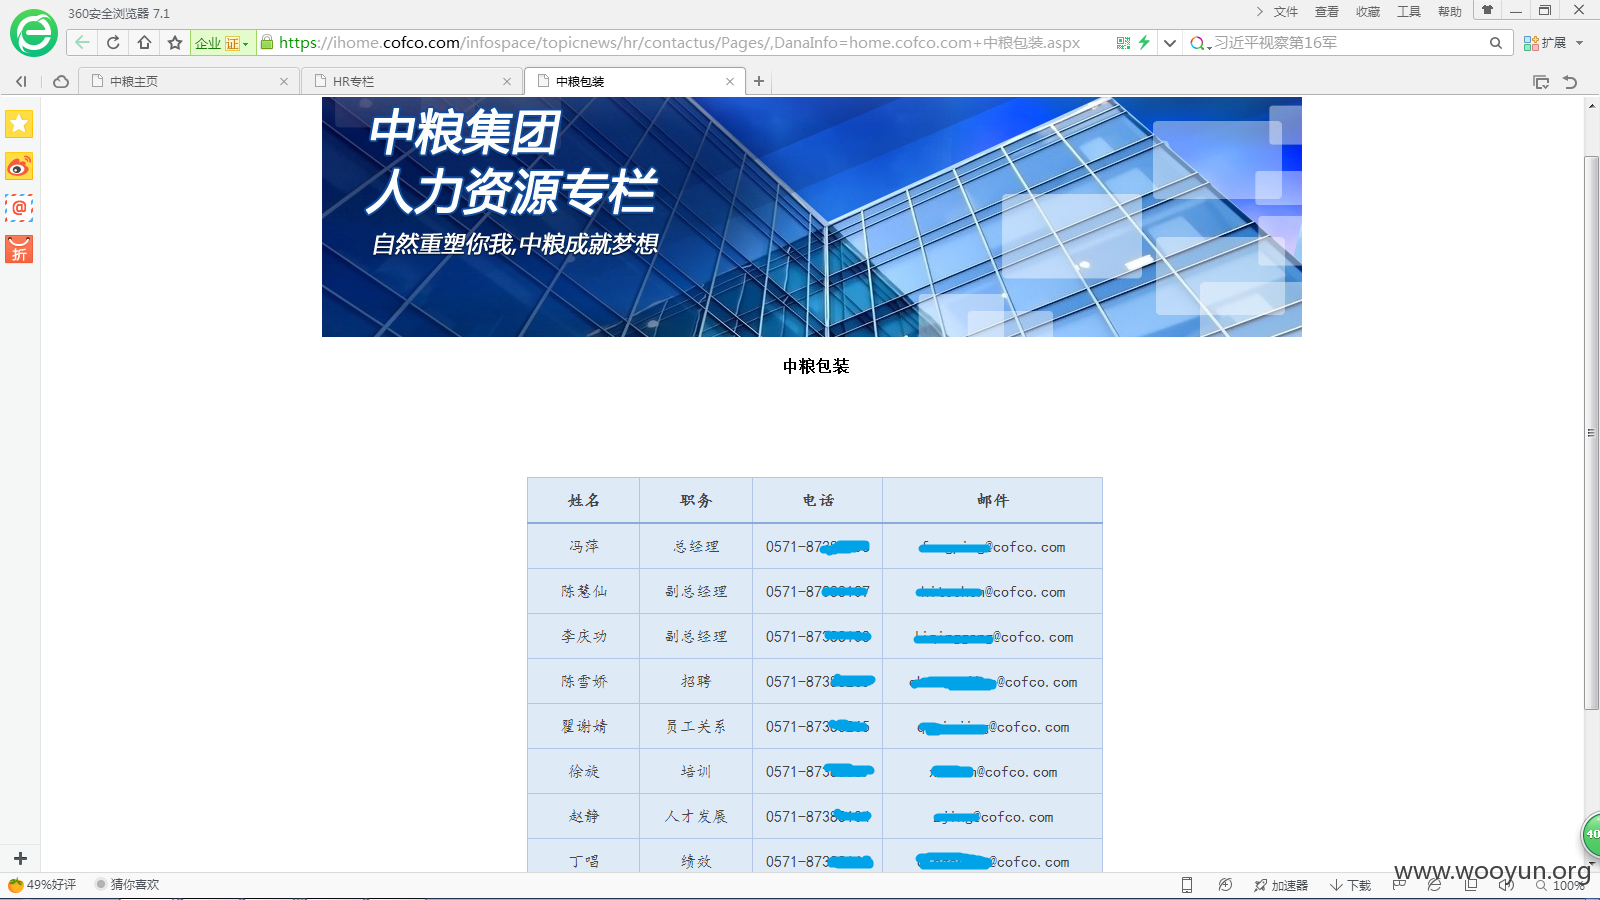Screen dimensions: 1600x900
Task: Open a new tab with plus button
Action: (x=759, y=81)
